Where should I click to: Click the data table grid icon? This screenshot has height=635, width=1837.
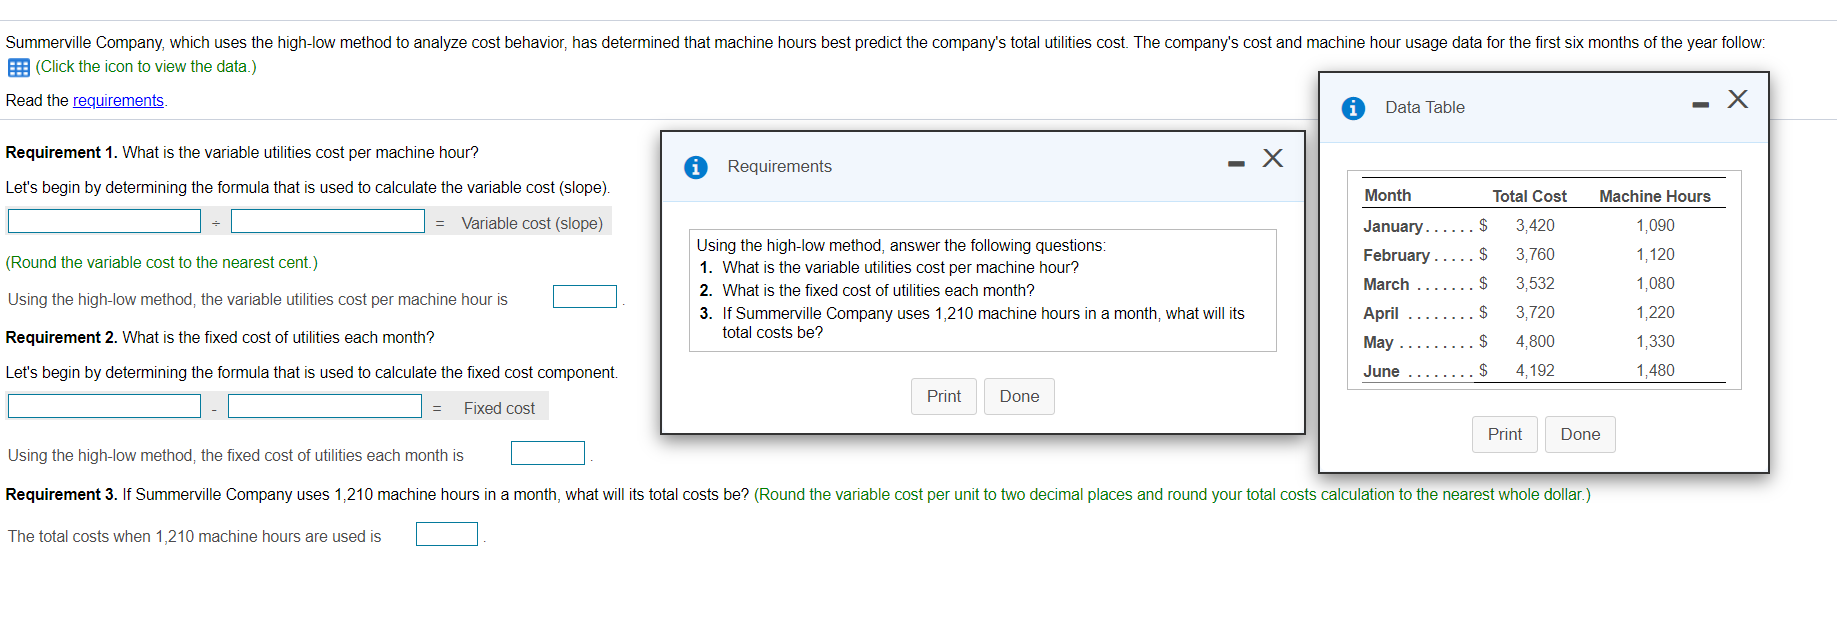[x=18, y=68]
